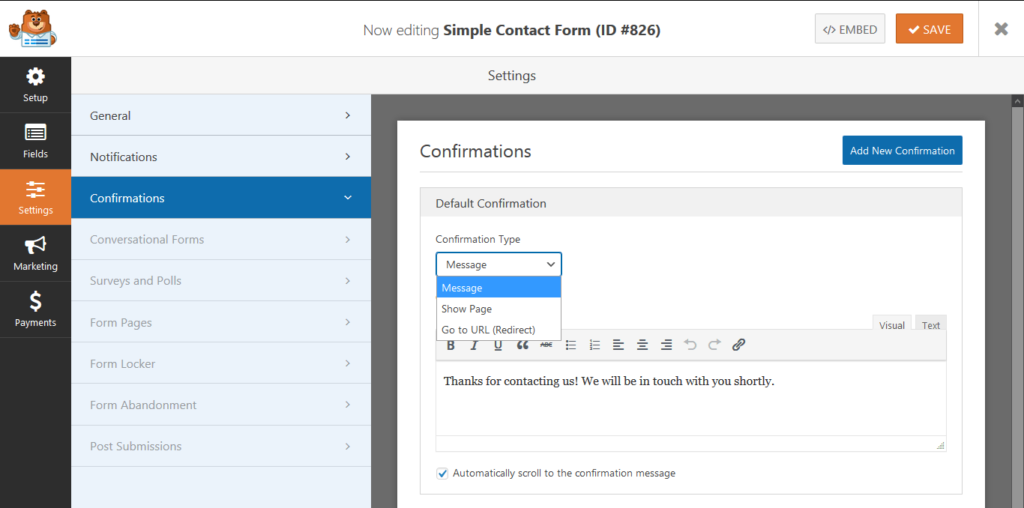Expand the Form Abandonment section
The height and width of the screenshot is (508, 1024).
[x=221, y=405]
